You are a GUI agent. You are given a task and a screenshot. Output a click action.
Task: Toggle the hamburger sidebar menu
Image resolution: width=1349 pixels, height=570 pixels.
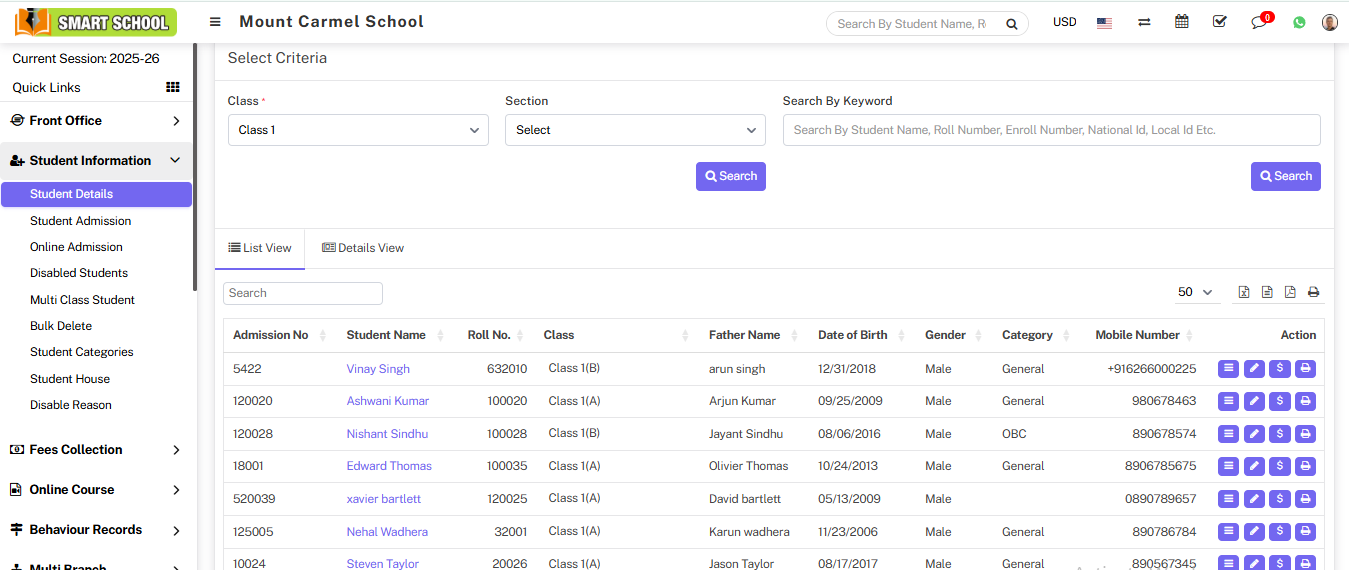[x=215, y=22]
